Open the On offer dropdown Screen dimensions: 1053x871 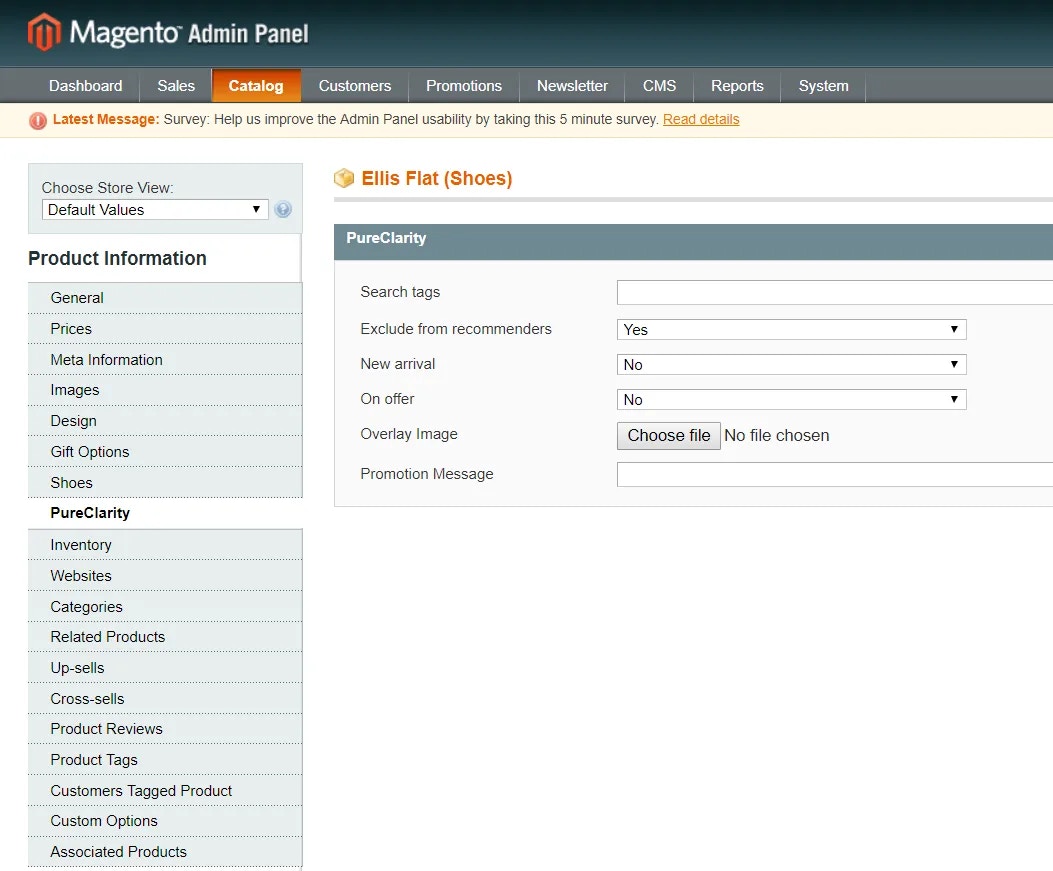pyautogui.click(x=791, y=399)
